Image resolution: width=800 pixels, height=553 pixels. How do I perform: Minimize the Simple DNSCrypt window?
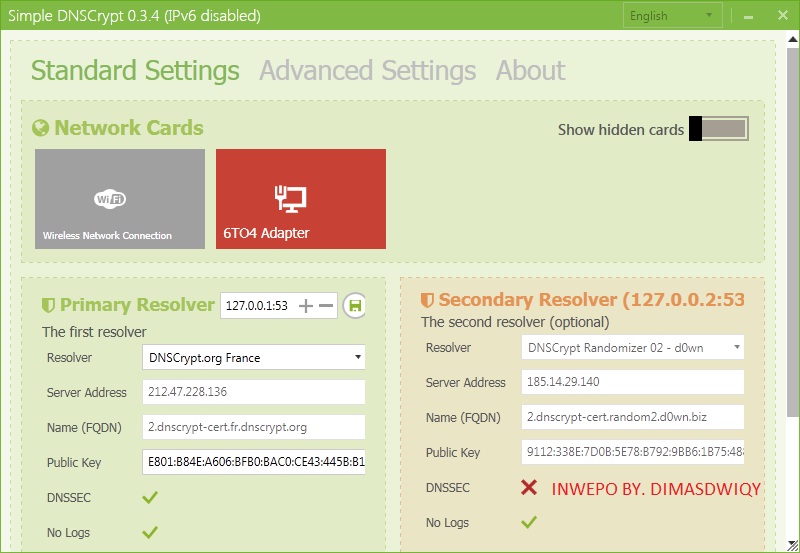748,16
